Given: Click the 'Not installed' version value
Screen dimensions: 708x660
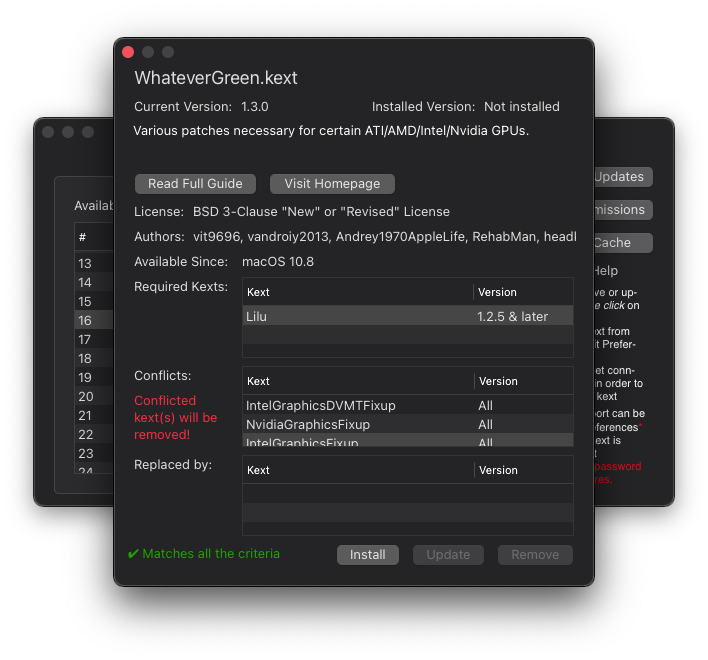Looking at the screenshot, I should click(x=522, y=107).
